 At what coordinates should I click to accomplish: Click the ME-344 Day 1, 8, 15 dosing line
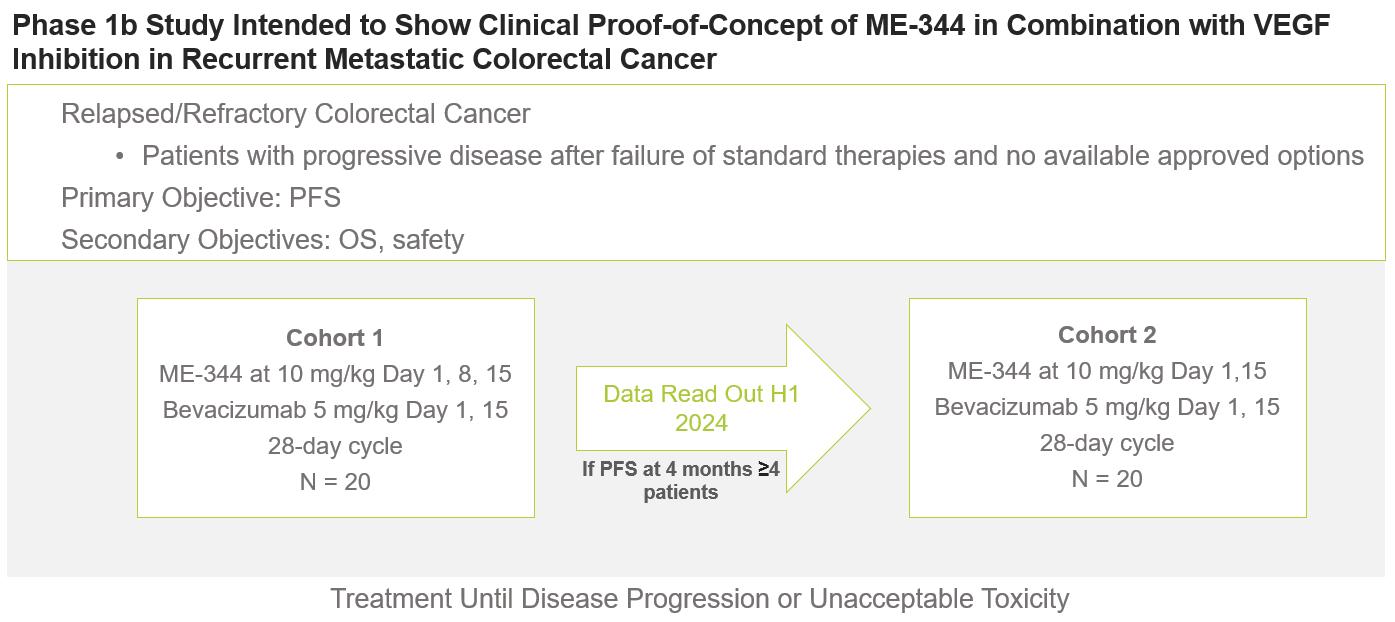pyautogui.click(x=335, y=374)
